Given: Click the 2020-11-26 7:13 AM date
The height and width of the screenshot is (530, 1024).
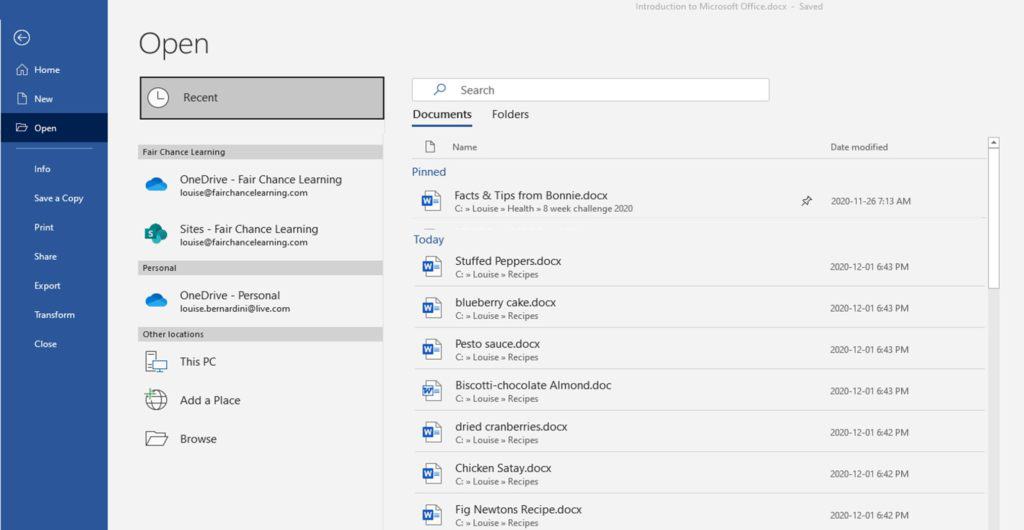Looking at the screenshot, I should pos(871,201).
